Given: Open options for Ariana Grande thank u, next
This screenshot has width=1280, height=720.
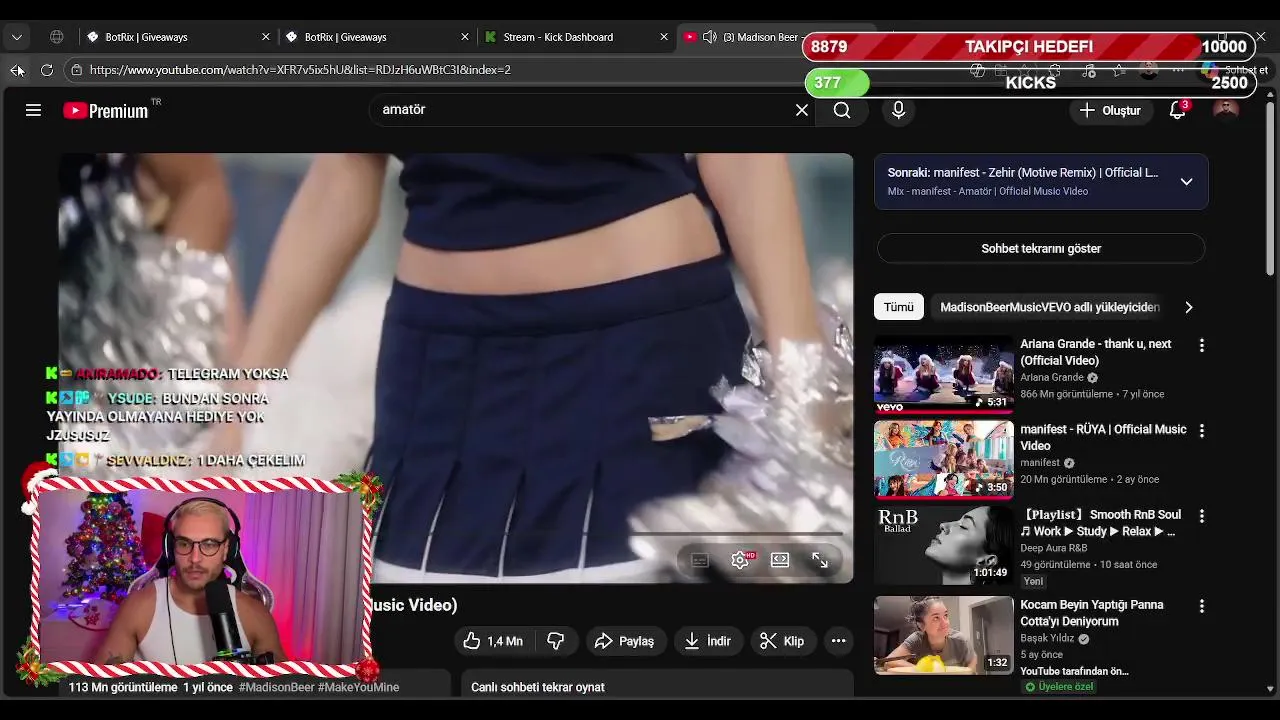Looking at the screenshot, I should click(1202, 345).
